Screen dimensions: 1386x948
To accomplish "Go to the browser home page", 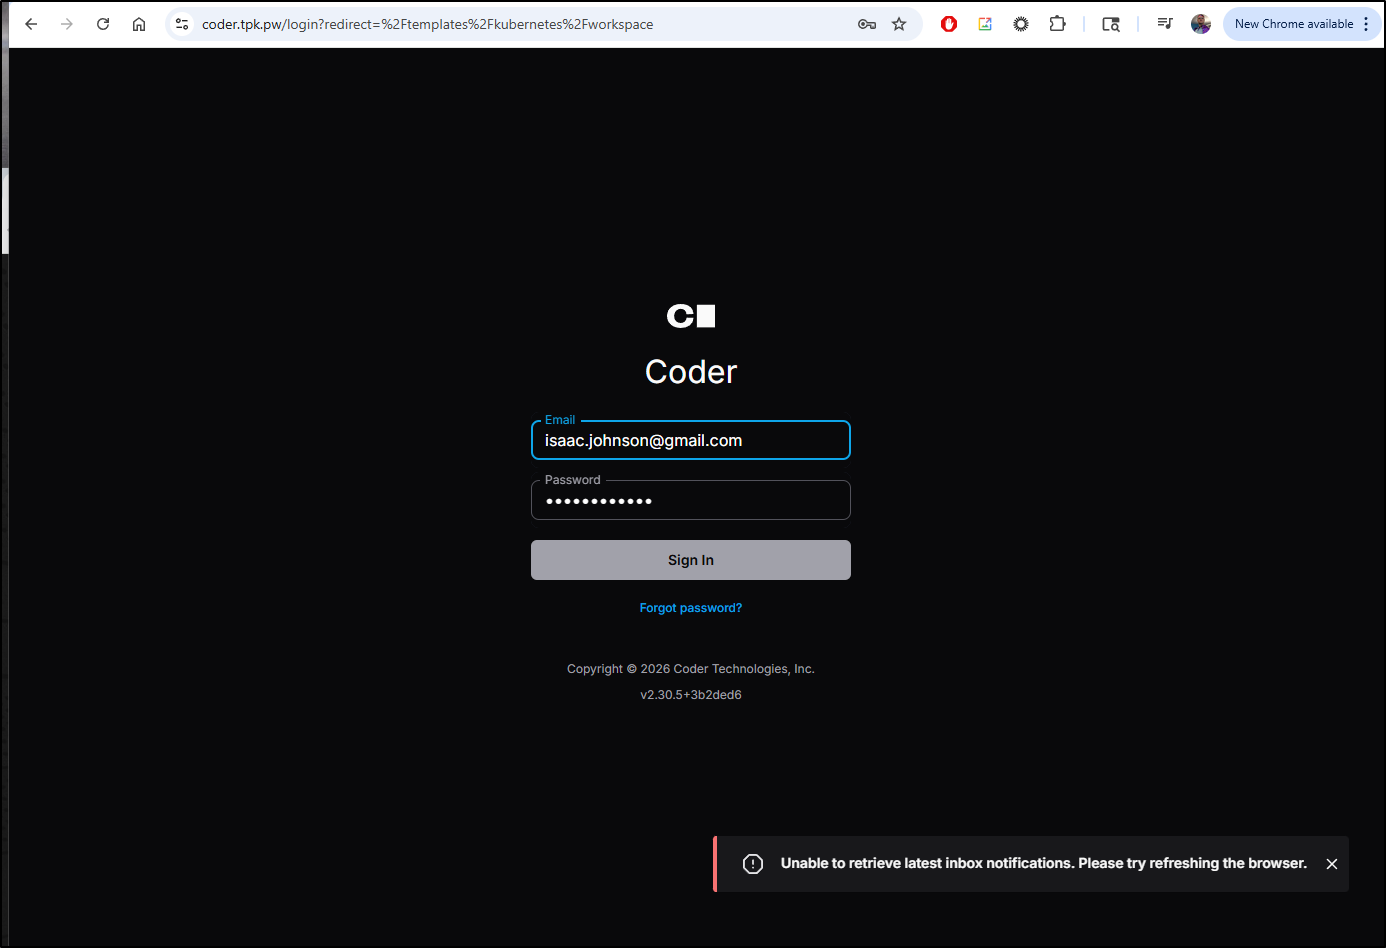I will tap(138, 23).
